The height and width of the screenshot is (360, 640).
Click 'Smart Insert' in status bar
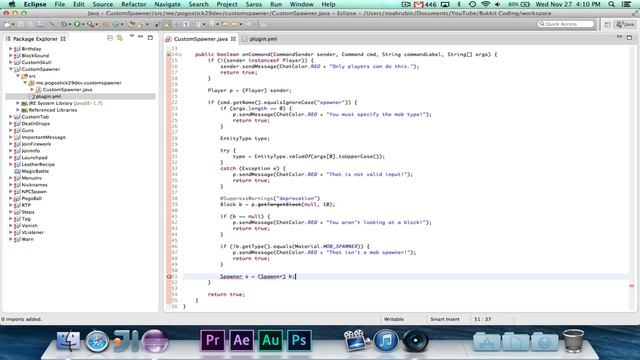444,319
